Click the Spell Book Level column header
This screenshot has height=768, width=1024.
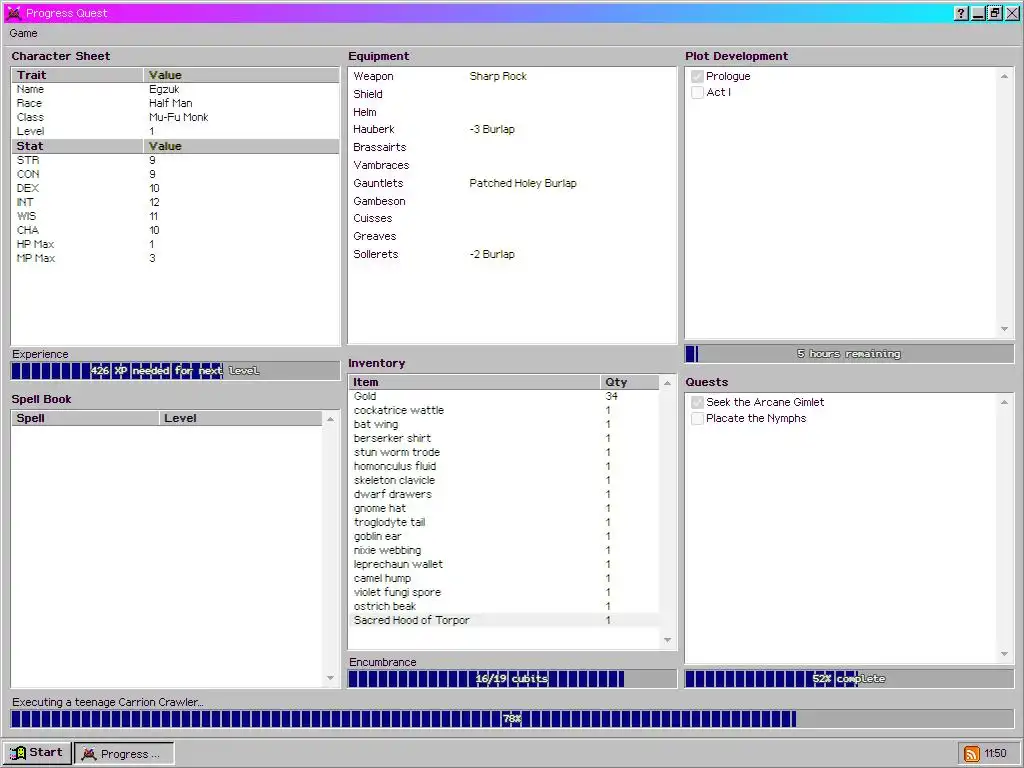tap(240, 419)
